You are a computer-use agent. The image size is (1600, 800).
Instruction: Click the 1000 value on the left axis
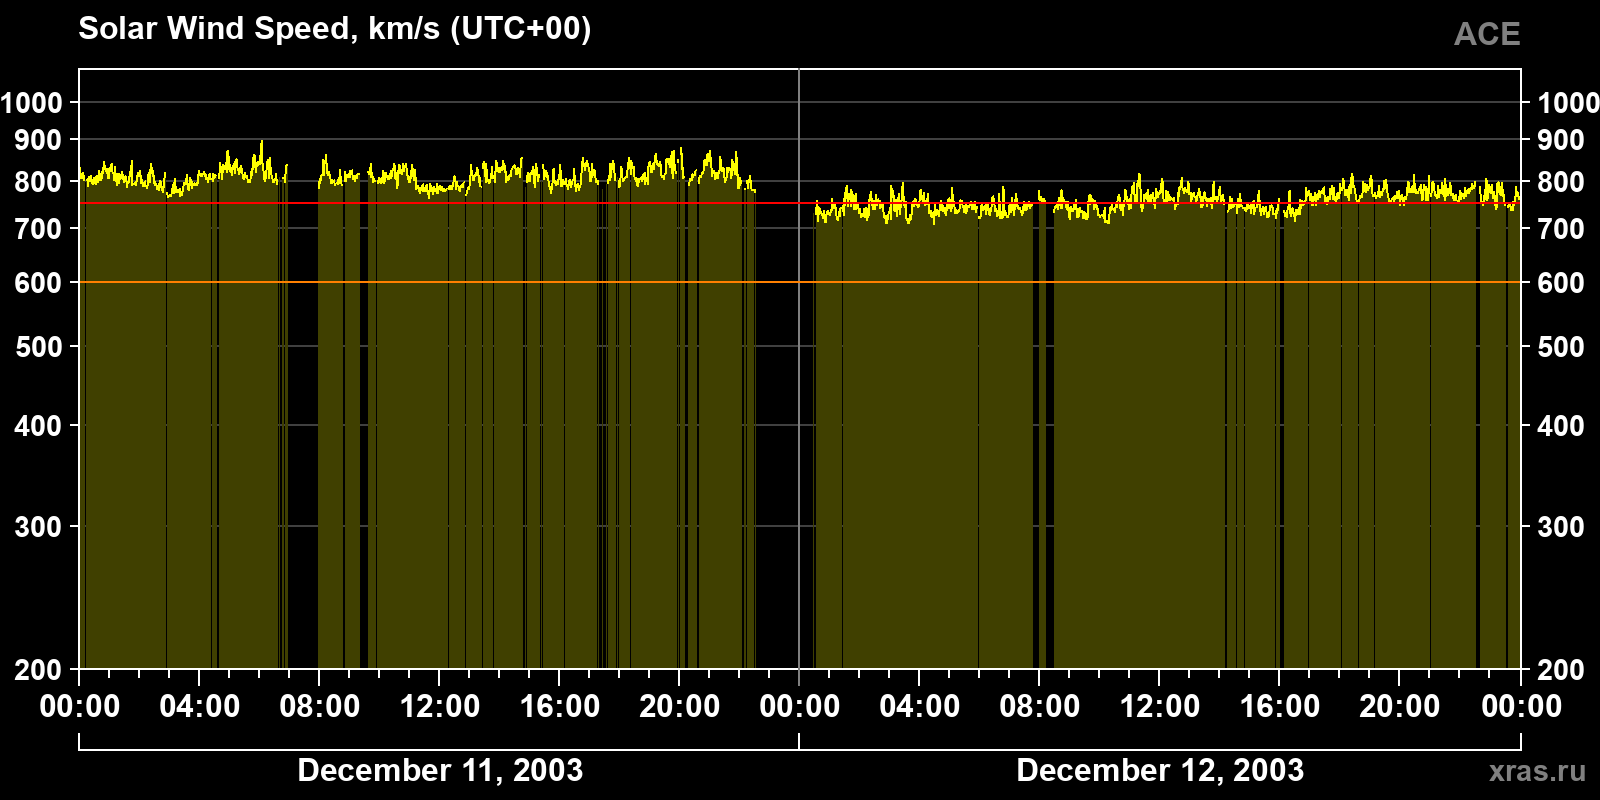pyautogui.click(x=31, y=102)
